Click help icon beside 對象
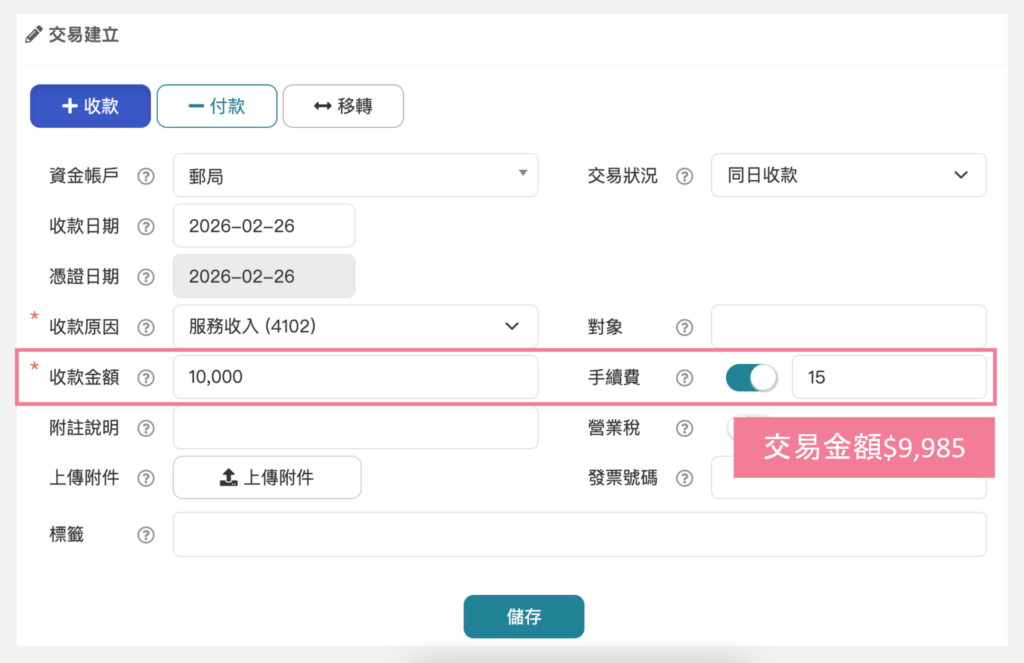 click(685, 327)
